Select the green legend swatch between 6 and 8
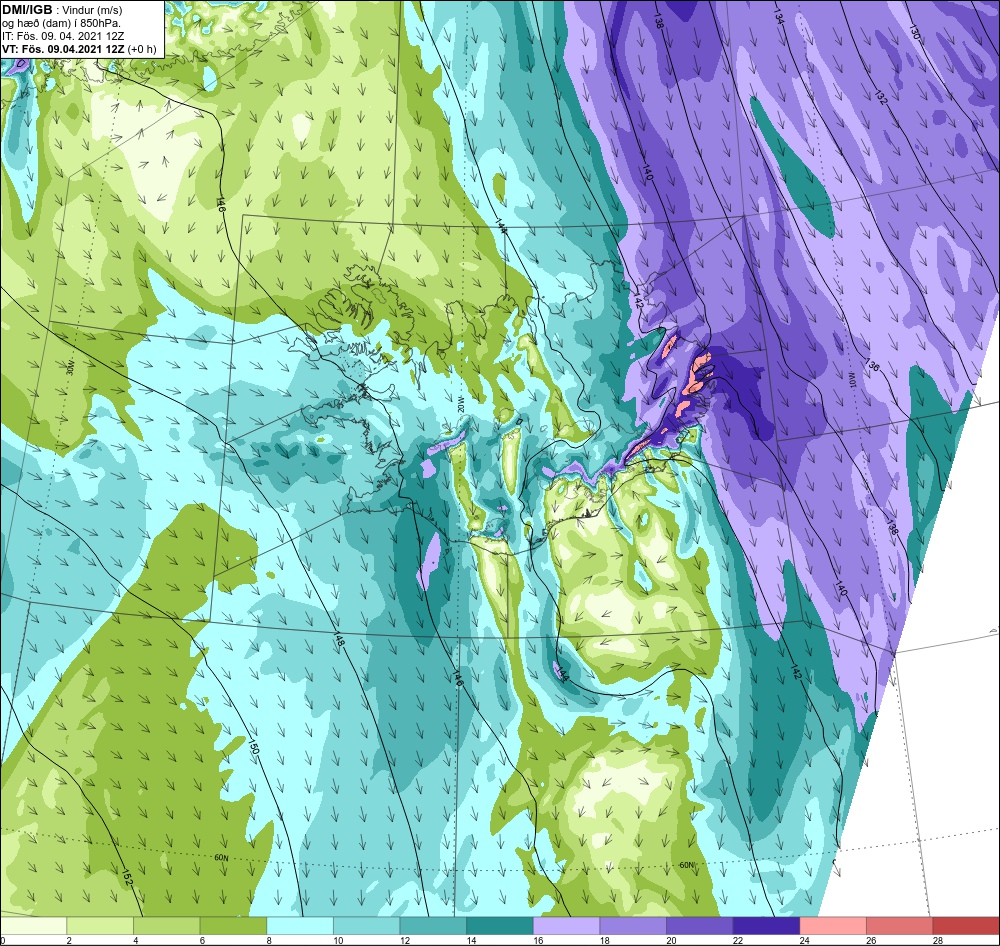Image resolution: width=1000 pixels, height=946 pixels. (x=233, y=926)
